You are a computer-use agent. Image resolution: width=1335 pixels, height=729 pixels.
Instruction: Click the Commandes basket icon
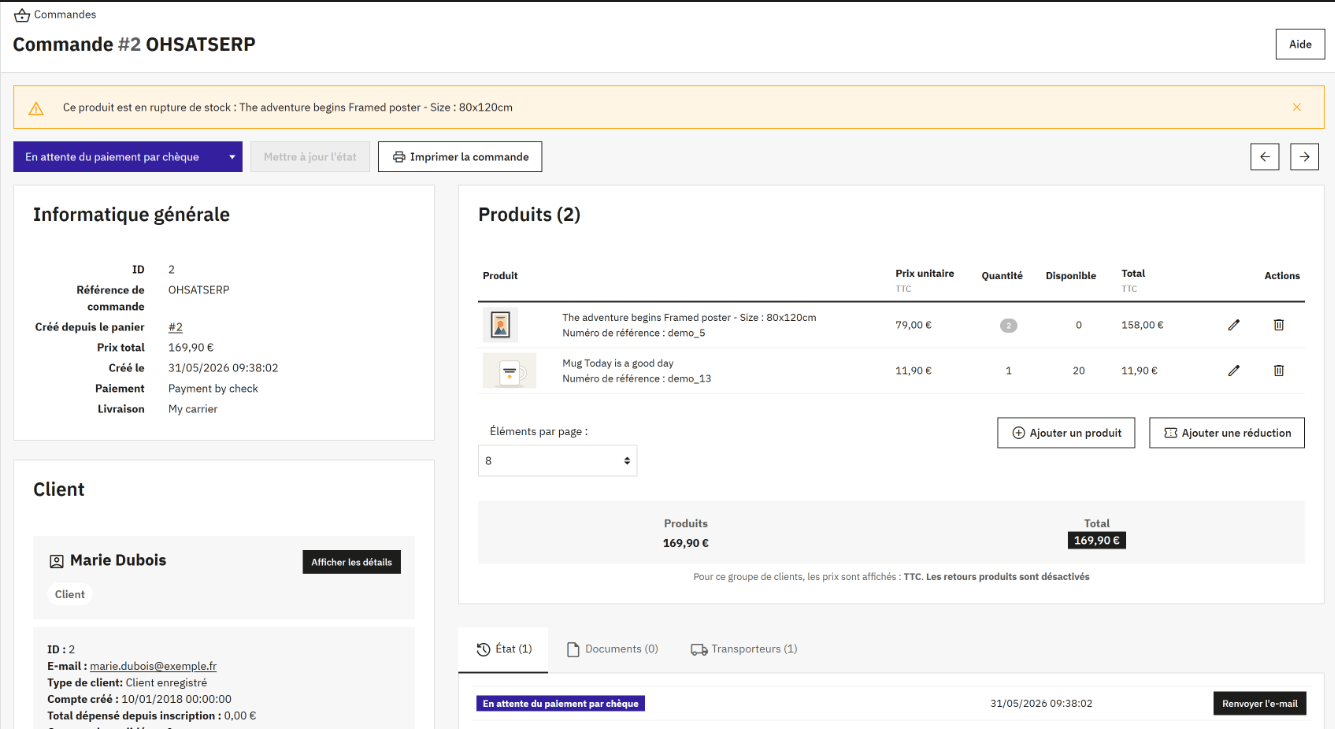point(22,15)
